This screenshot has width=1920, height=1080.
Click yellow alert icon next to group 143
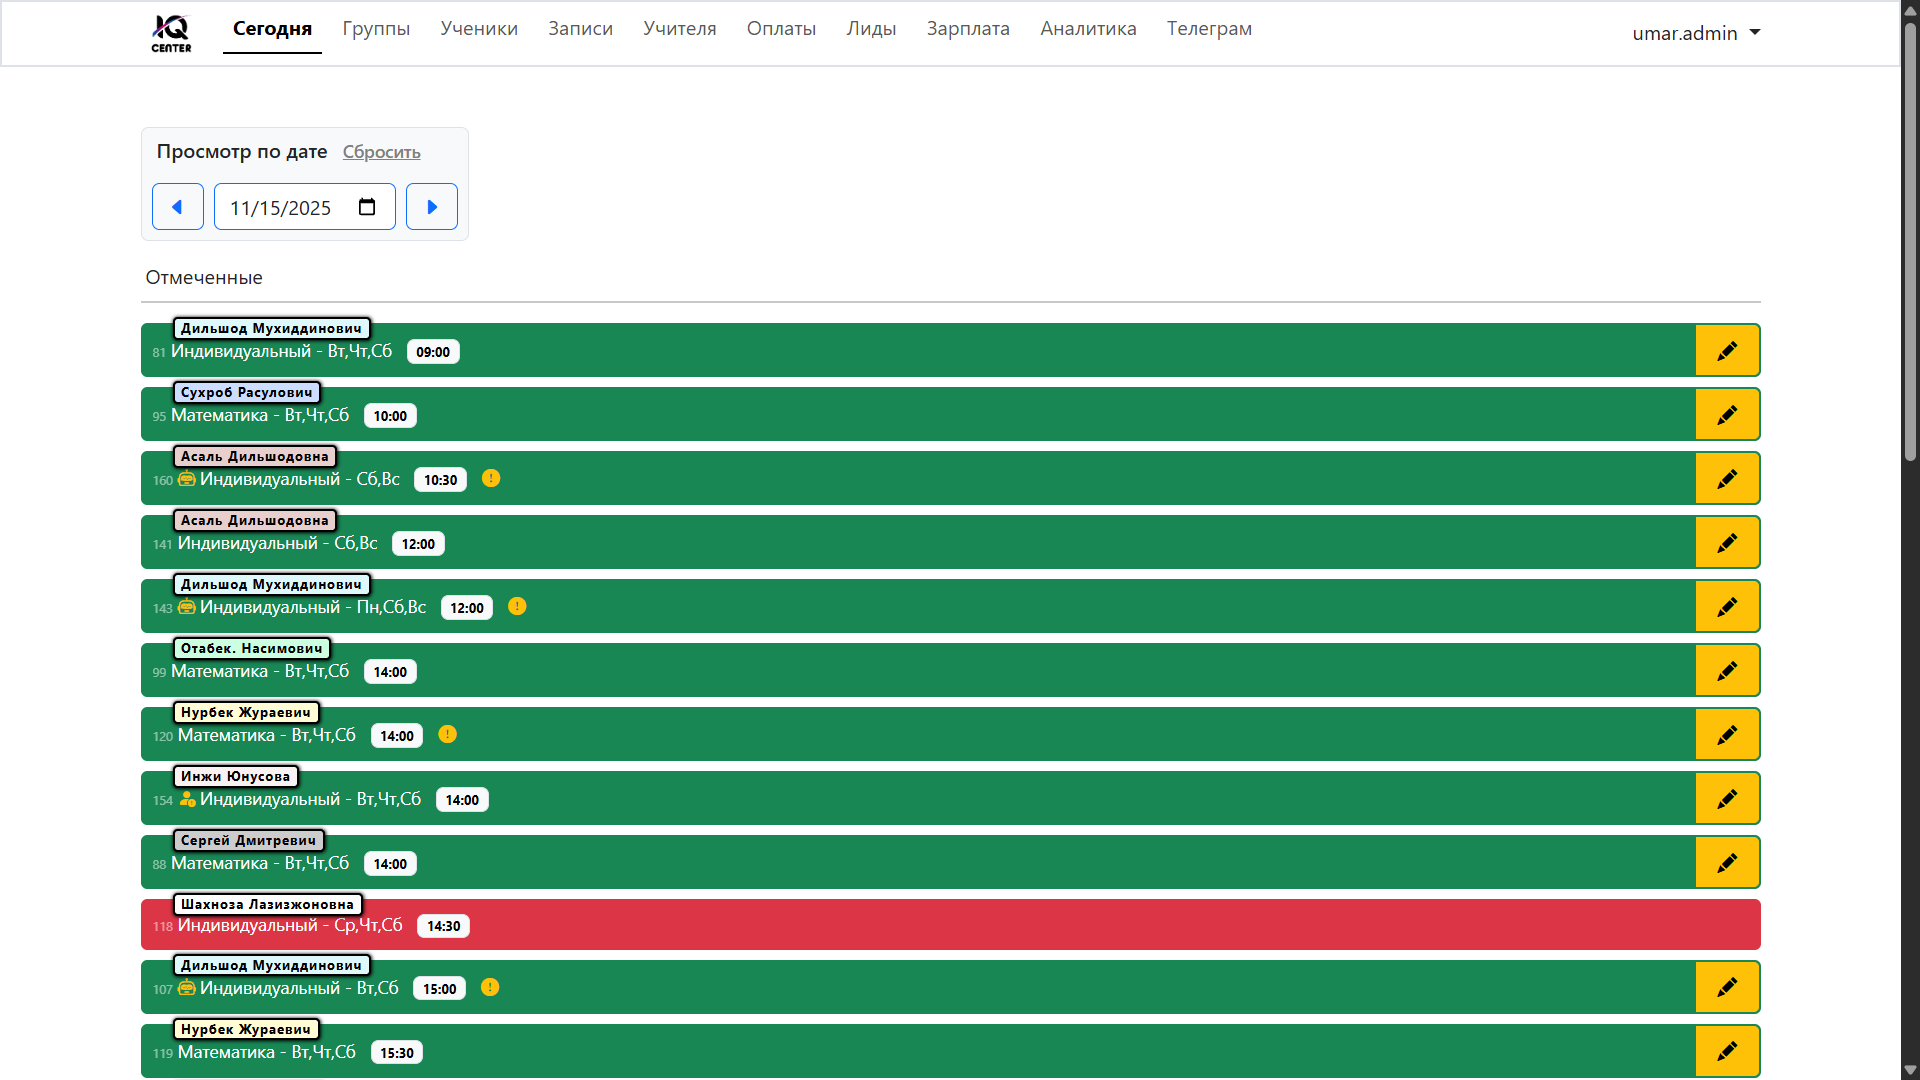click(517, 607)
